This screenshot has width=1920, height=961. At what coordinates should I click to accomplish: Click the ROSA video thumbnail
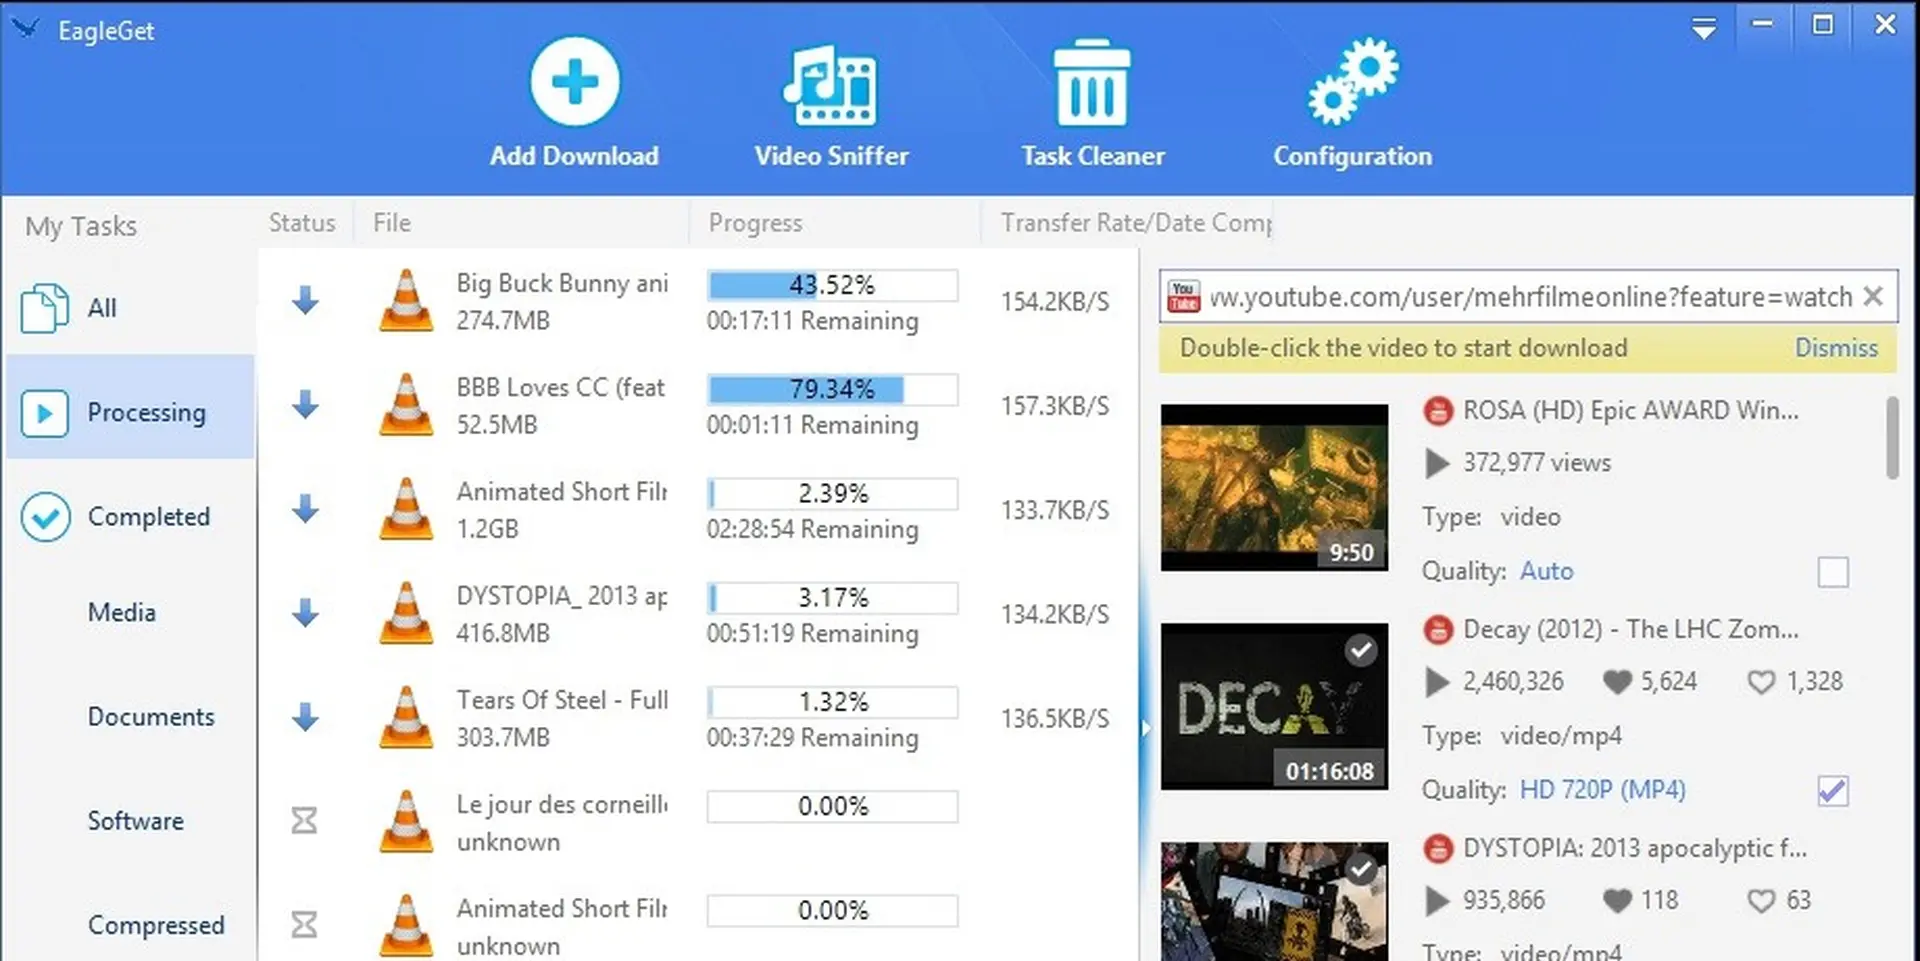[1274, 487]
